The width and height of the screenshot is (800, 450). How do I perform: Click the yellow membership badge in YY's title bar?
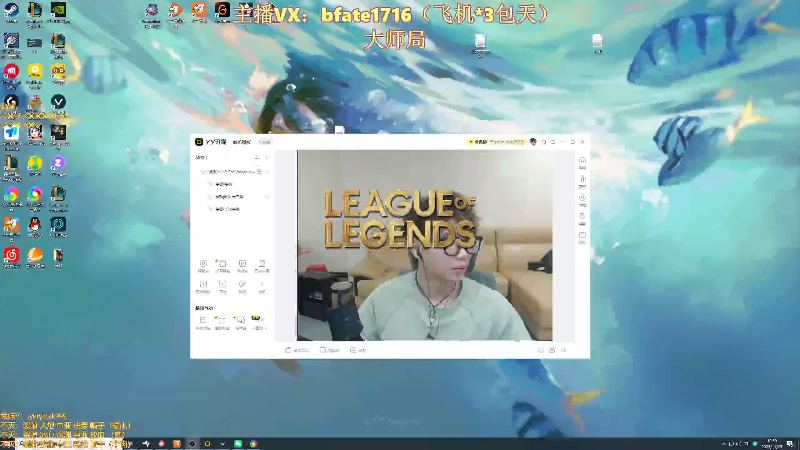click(496, 142)
